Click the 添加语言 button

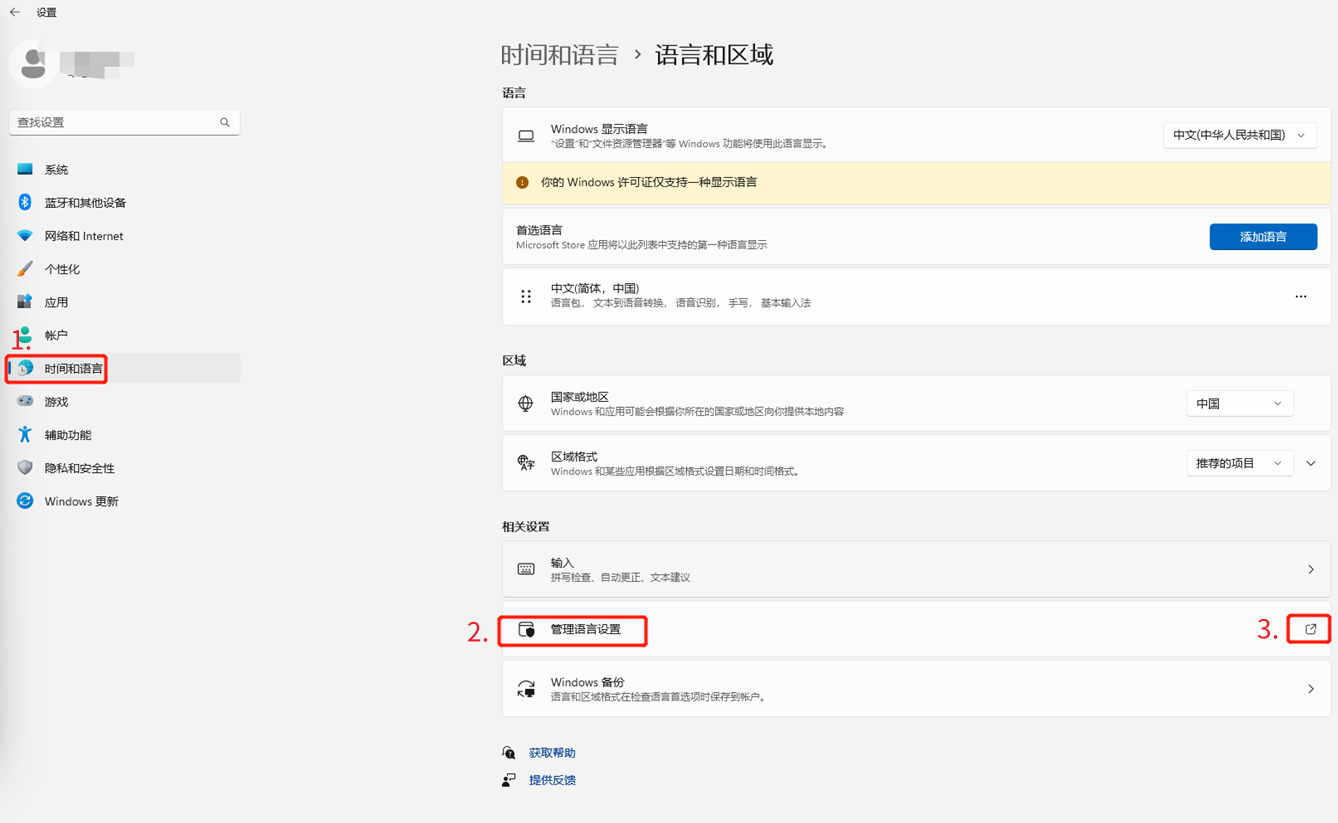[1263, 237]
